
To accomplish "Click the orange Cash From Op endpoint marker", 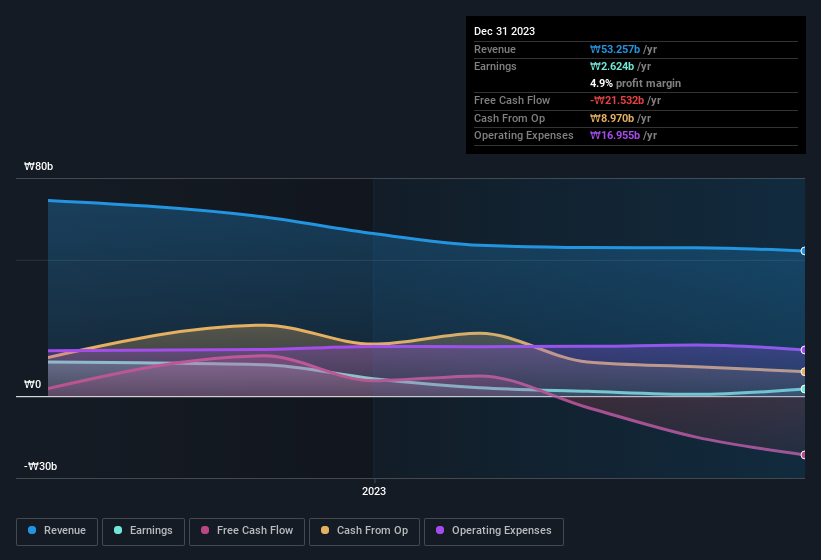I will pyautogui.click(x=804, y=372).
